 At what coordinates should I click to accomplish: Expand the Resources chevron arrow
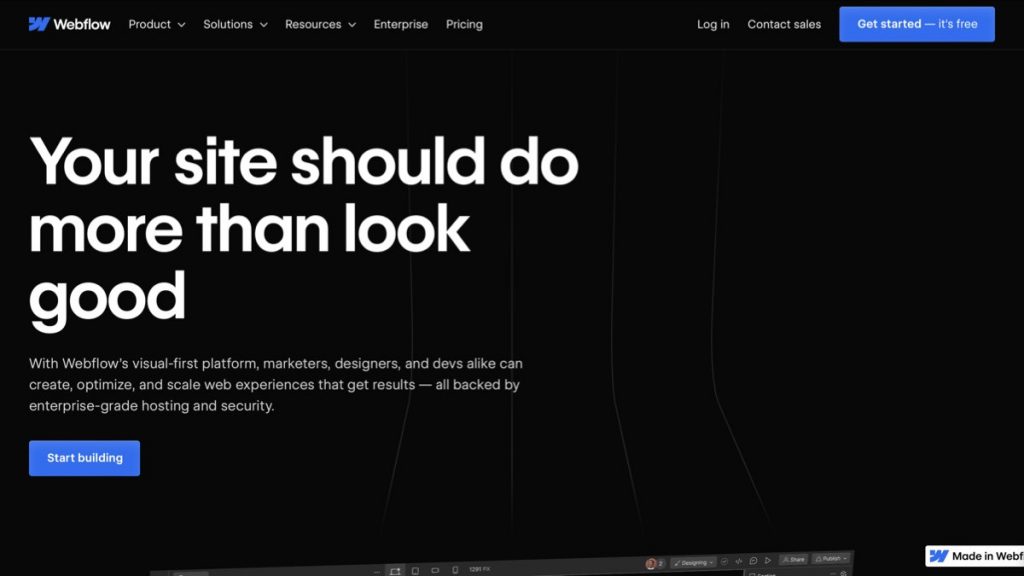click(352, 25)
